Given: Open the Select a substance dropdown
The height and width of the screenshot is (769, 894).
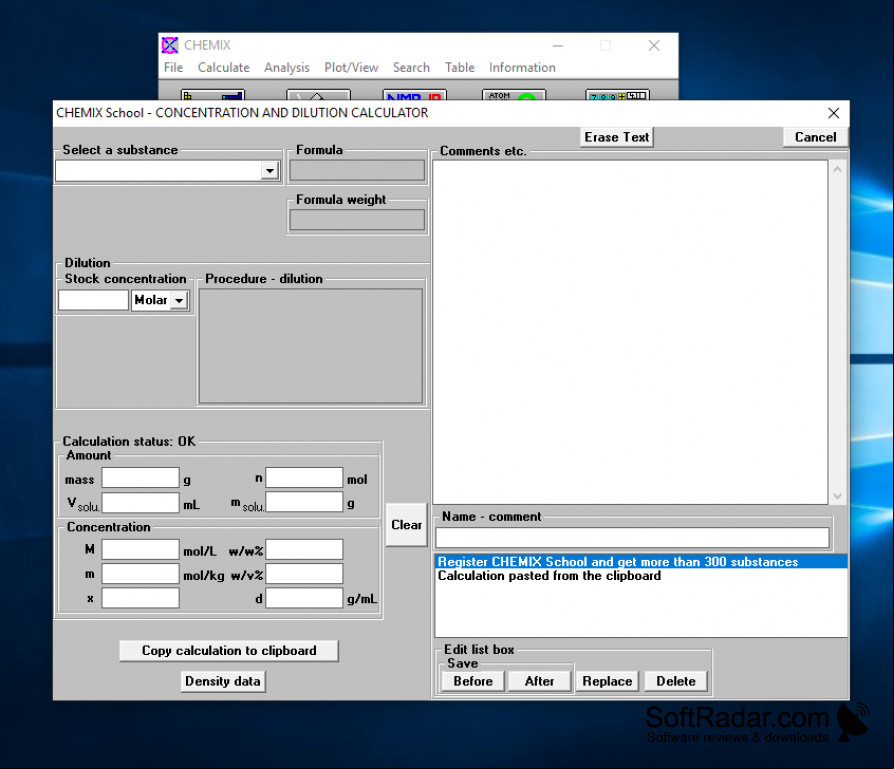Looking at the screenshot, I should click(x=269, y=170).
